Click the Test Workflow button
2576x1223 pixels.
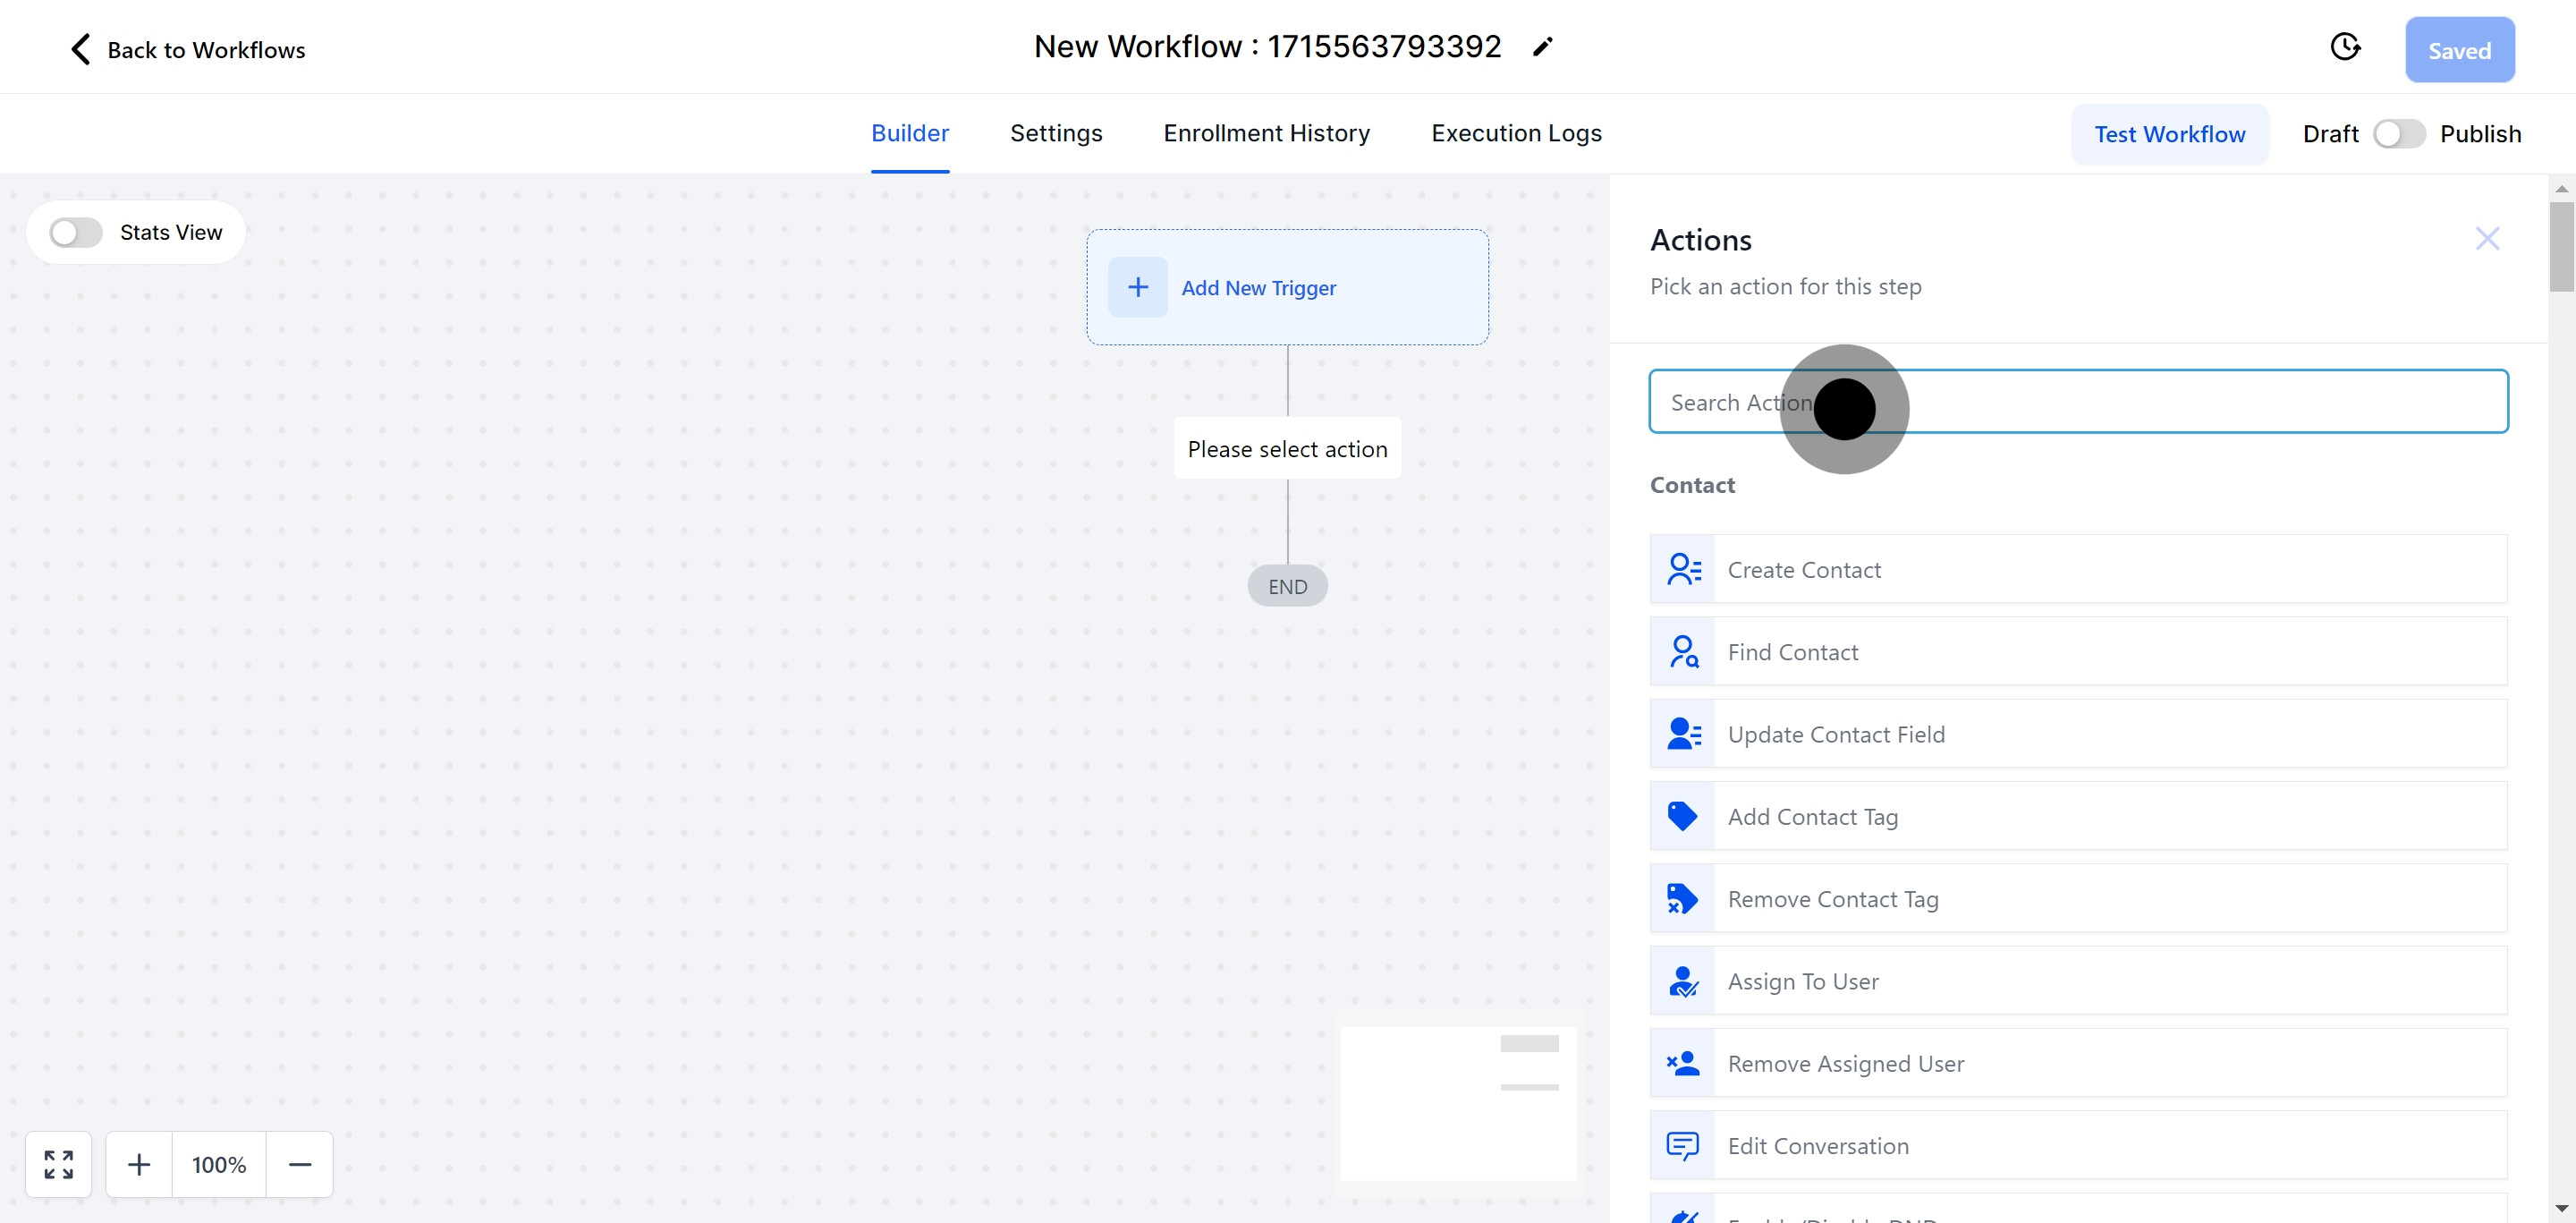click(2169, 134)
